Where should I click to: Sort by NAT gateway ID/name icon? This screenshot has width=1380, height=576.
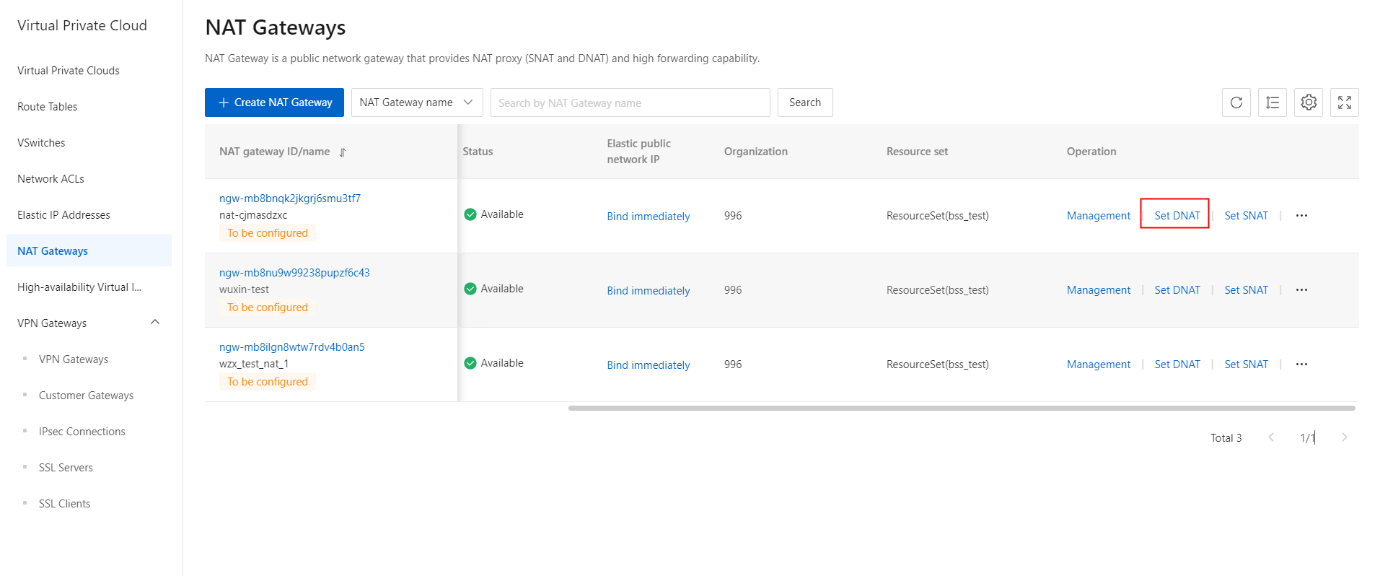click(342, 152)
